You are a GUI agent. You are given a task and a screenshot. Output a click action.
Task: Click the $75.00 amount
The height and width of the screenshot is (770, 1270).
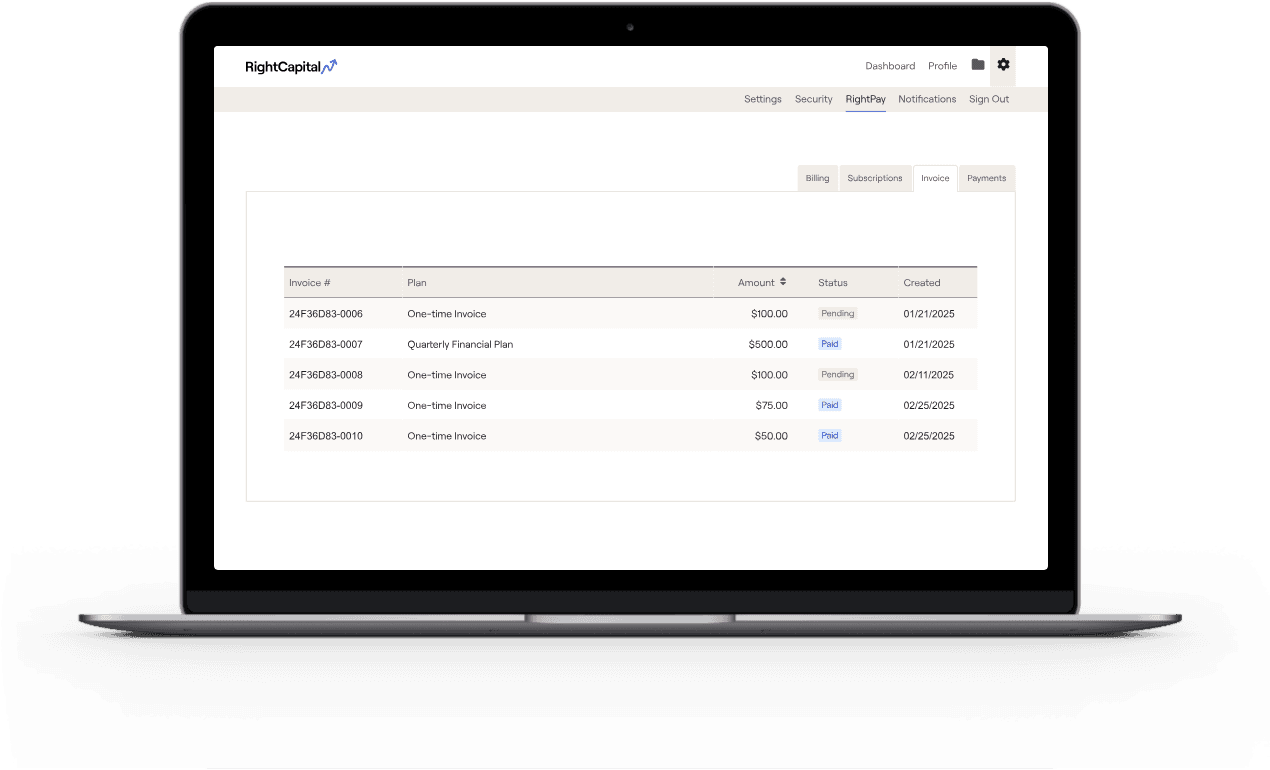772,406
